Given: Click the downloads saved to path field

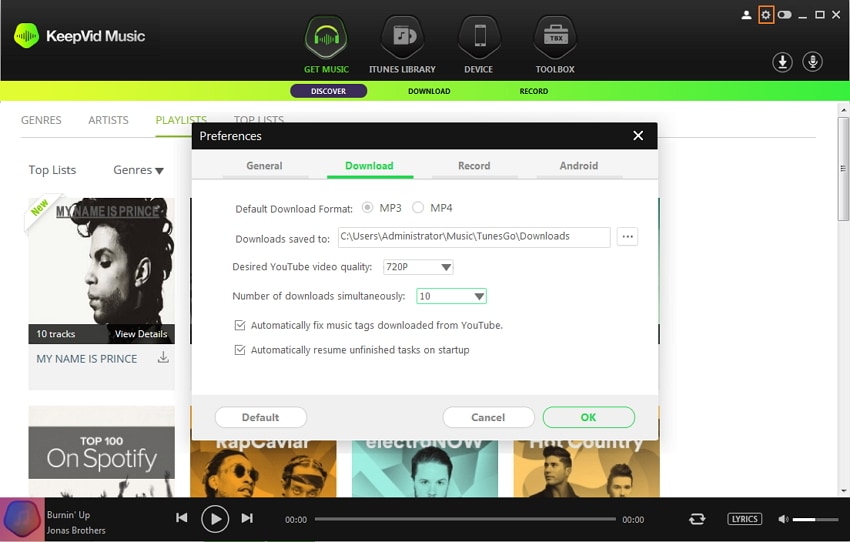Looking at the screenshot, I should tap(474, 237).
